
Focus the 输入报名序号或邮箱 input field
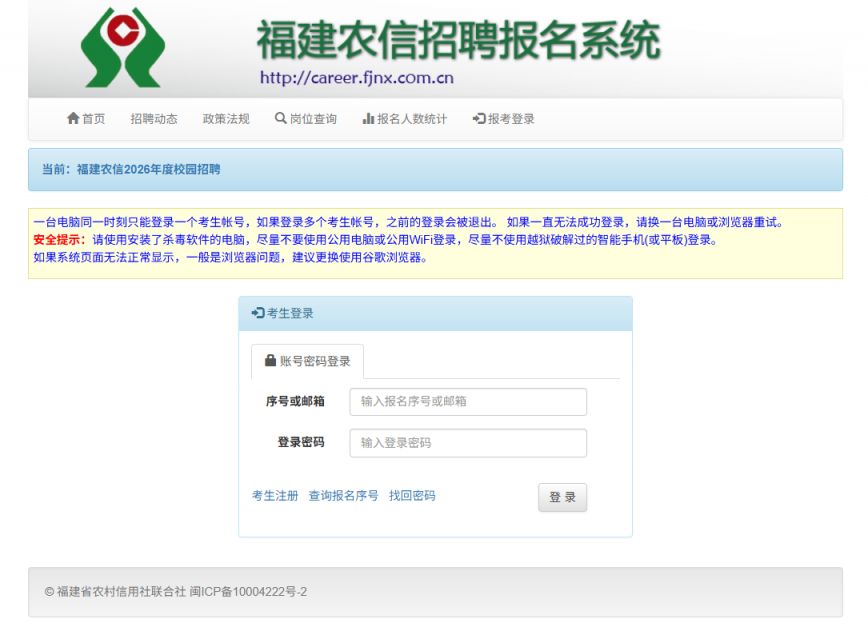(x=467, y=402)
